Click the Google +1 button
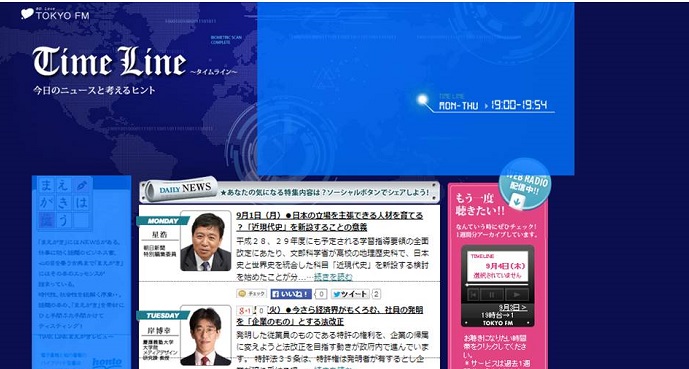 [x=244, y=311]
